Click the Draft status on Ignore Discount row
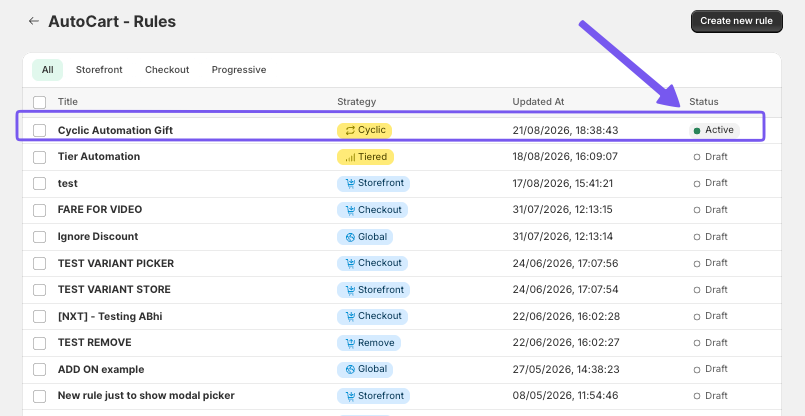805x416 pixels. (x=711, y=237)
